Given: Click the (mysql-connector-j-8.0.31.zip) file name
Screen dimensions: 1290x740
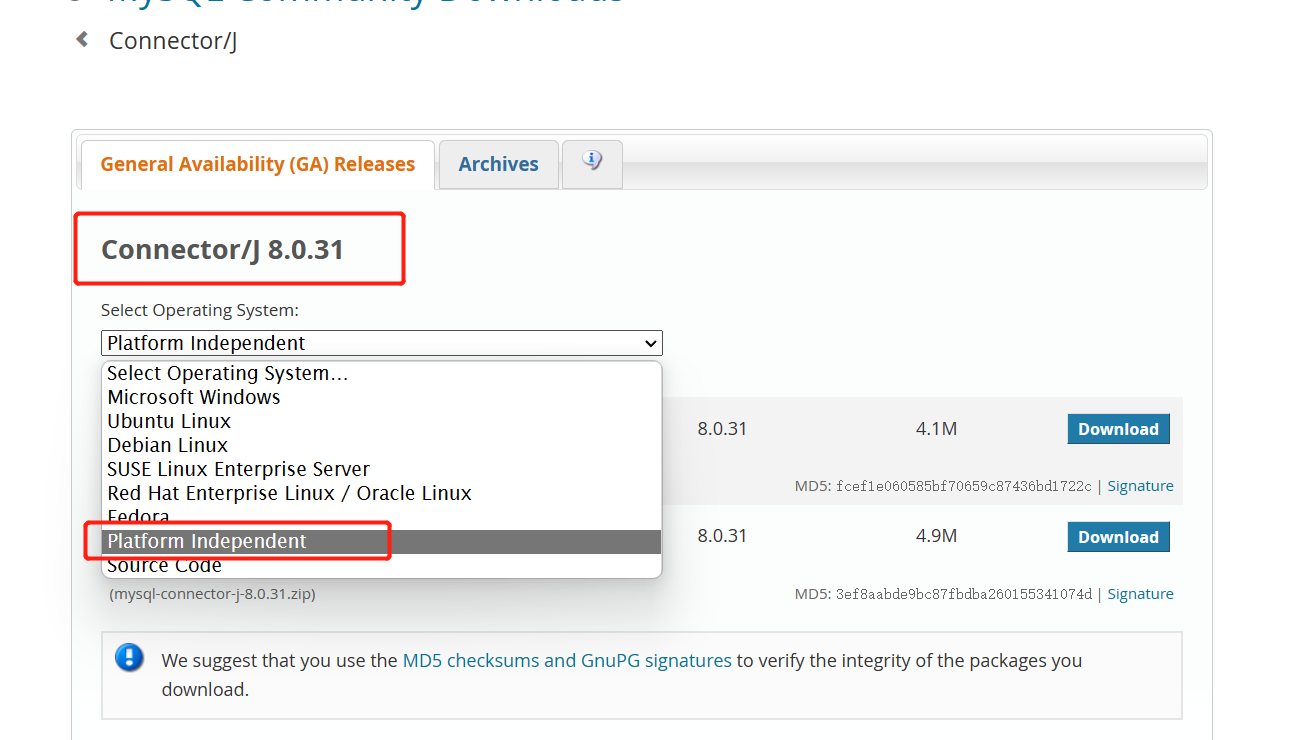Looking at the screenshot, I should coord(212,594).
